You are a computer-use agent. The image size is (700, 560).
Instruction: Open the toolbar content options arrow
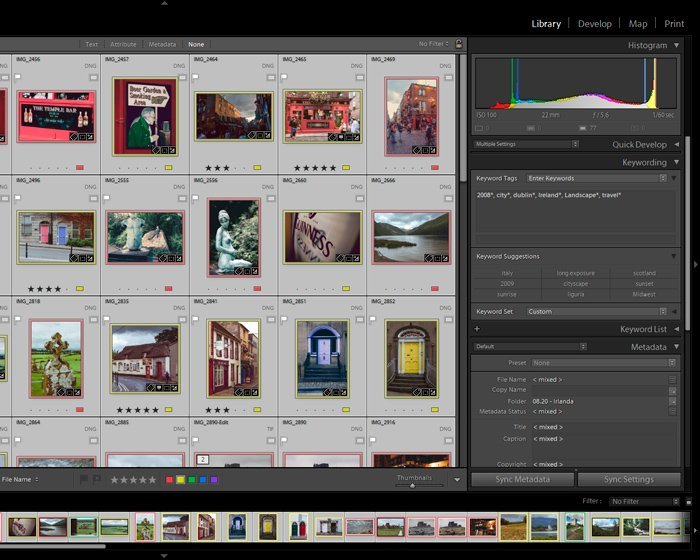(x=457, y=480)
